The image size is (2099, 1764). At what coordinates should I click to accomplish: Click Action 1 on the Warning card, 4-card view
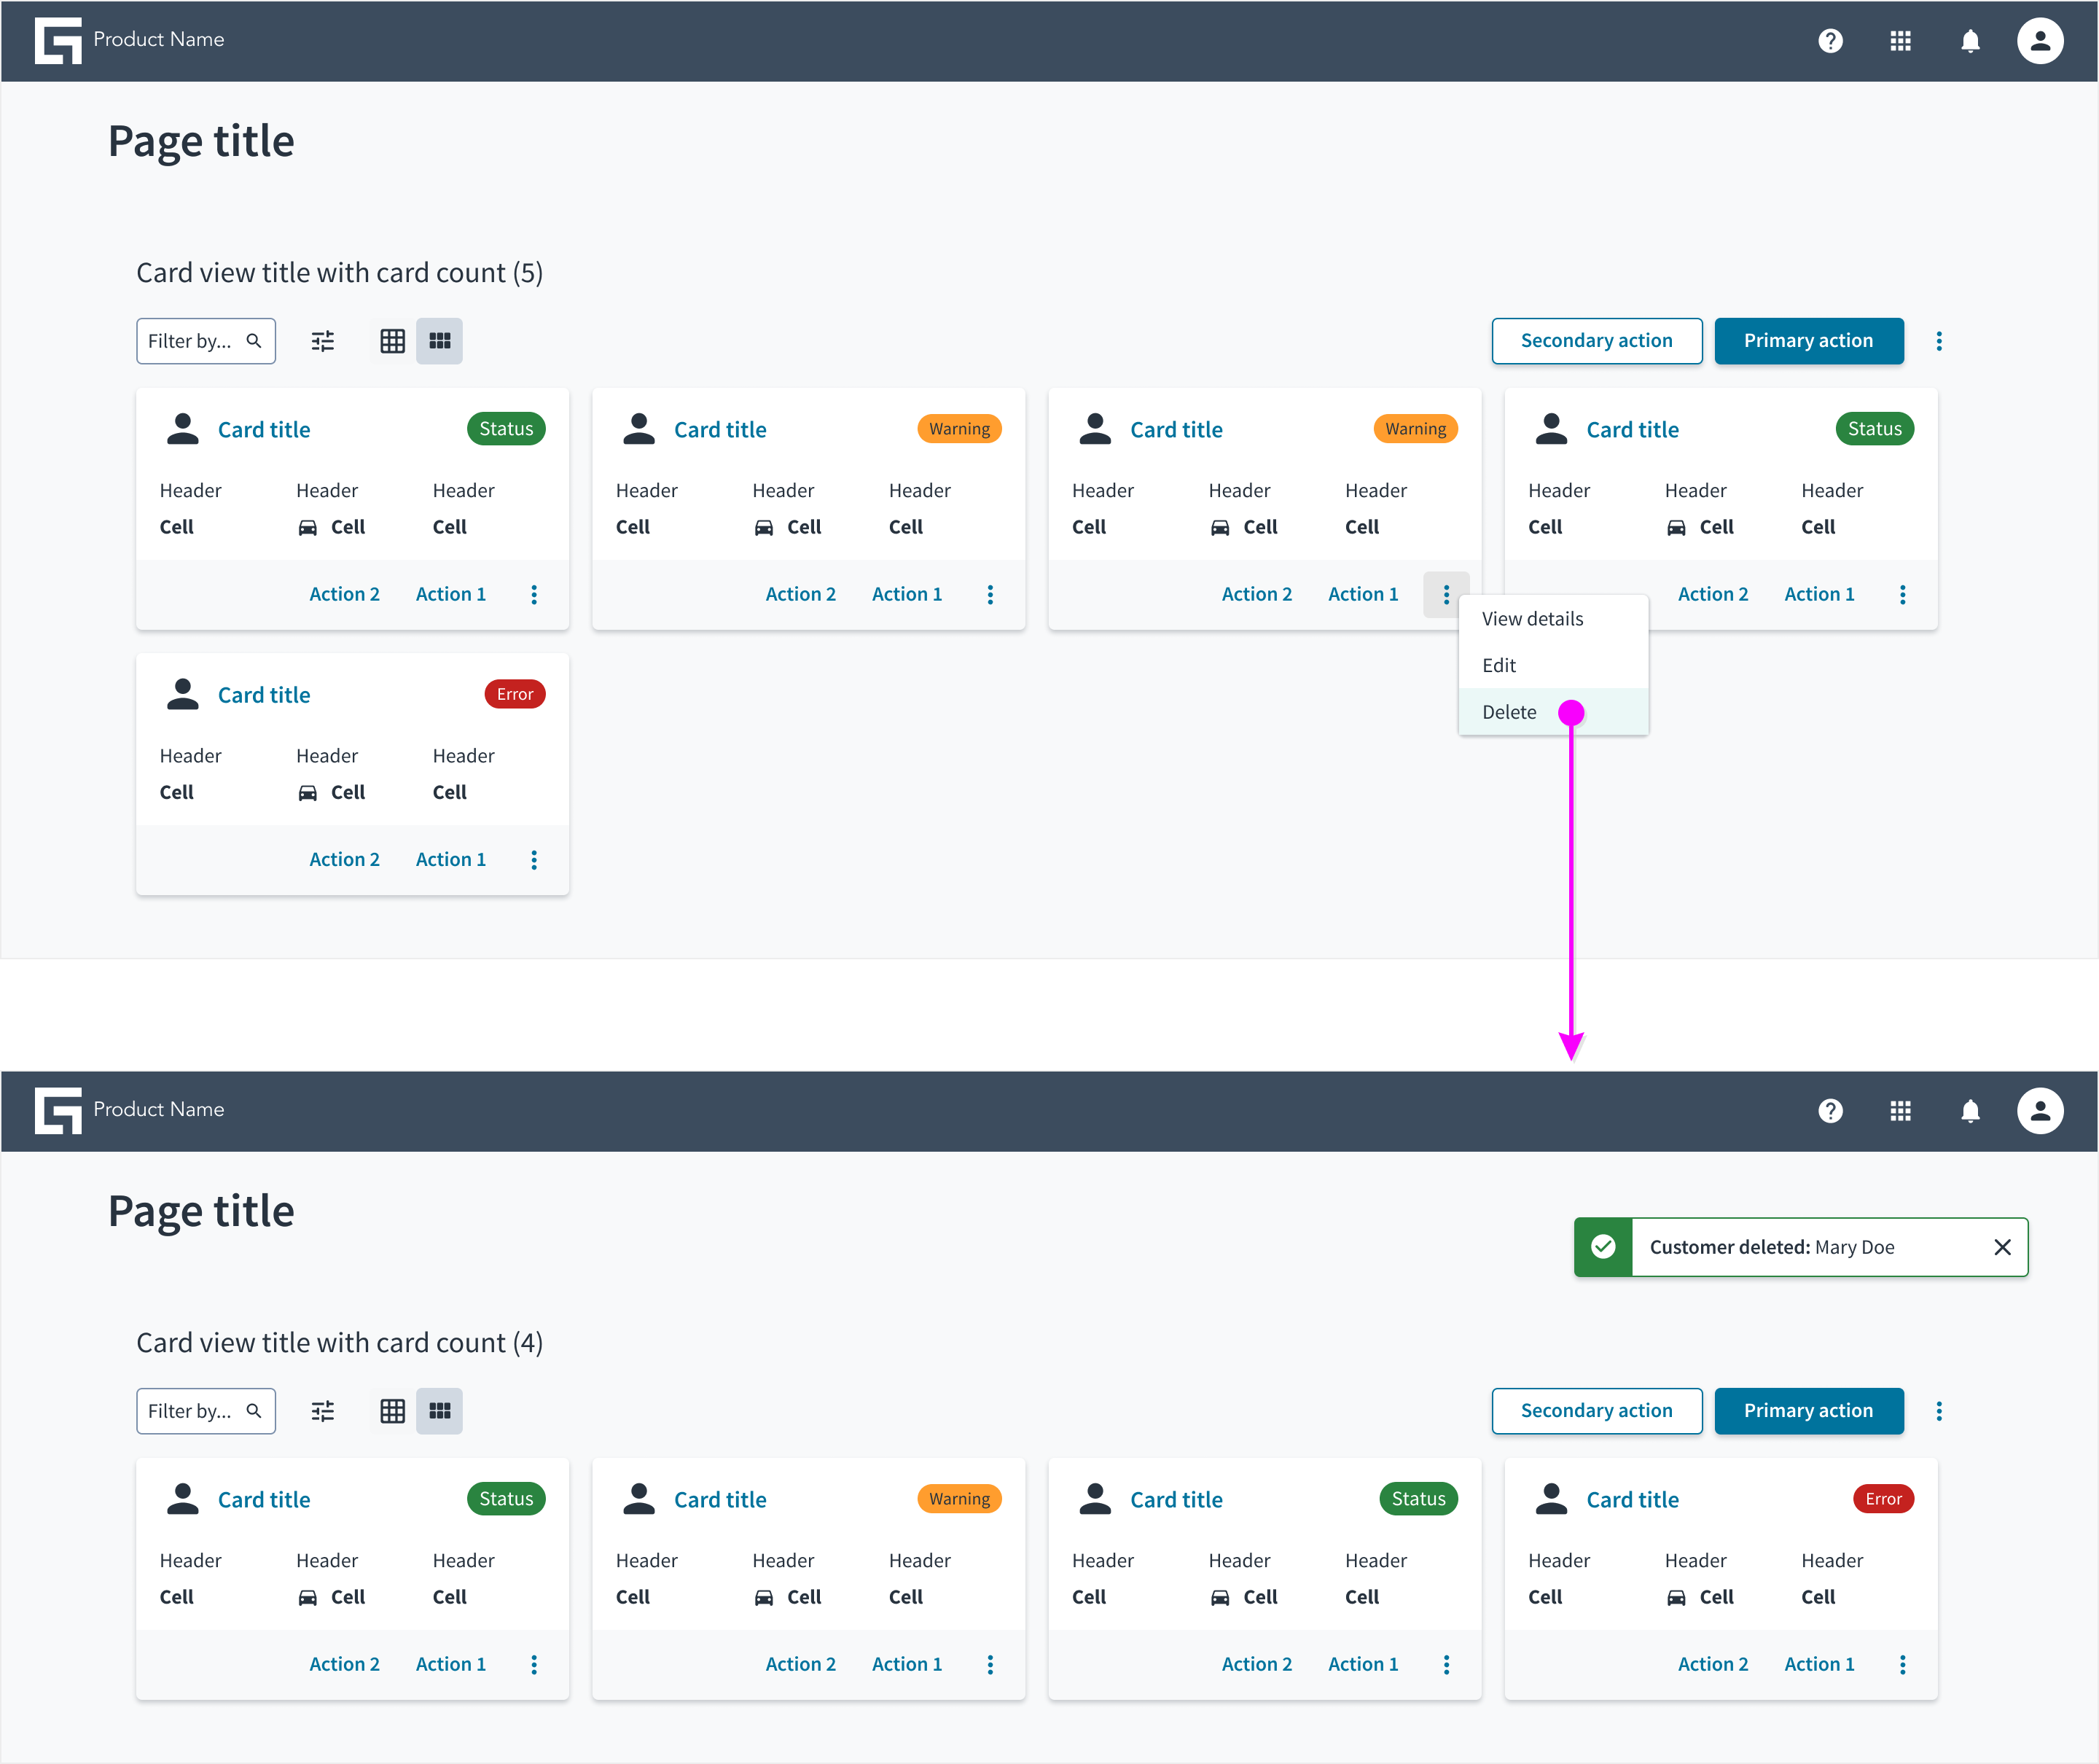pyautogui.click(x=907, y=1664)
